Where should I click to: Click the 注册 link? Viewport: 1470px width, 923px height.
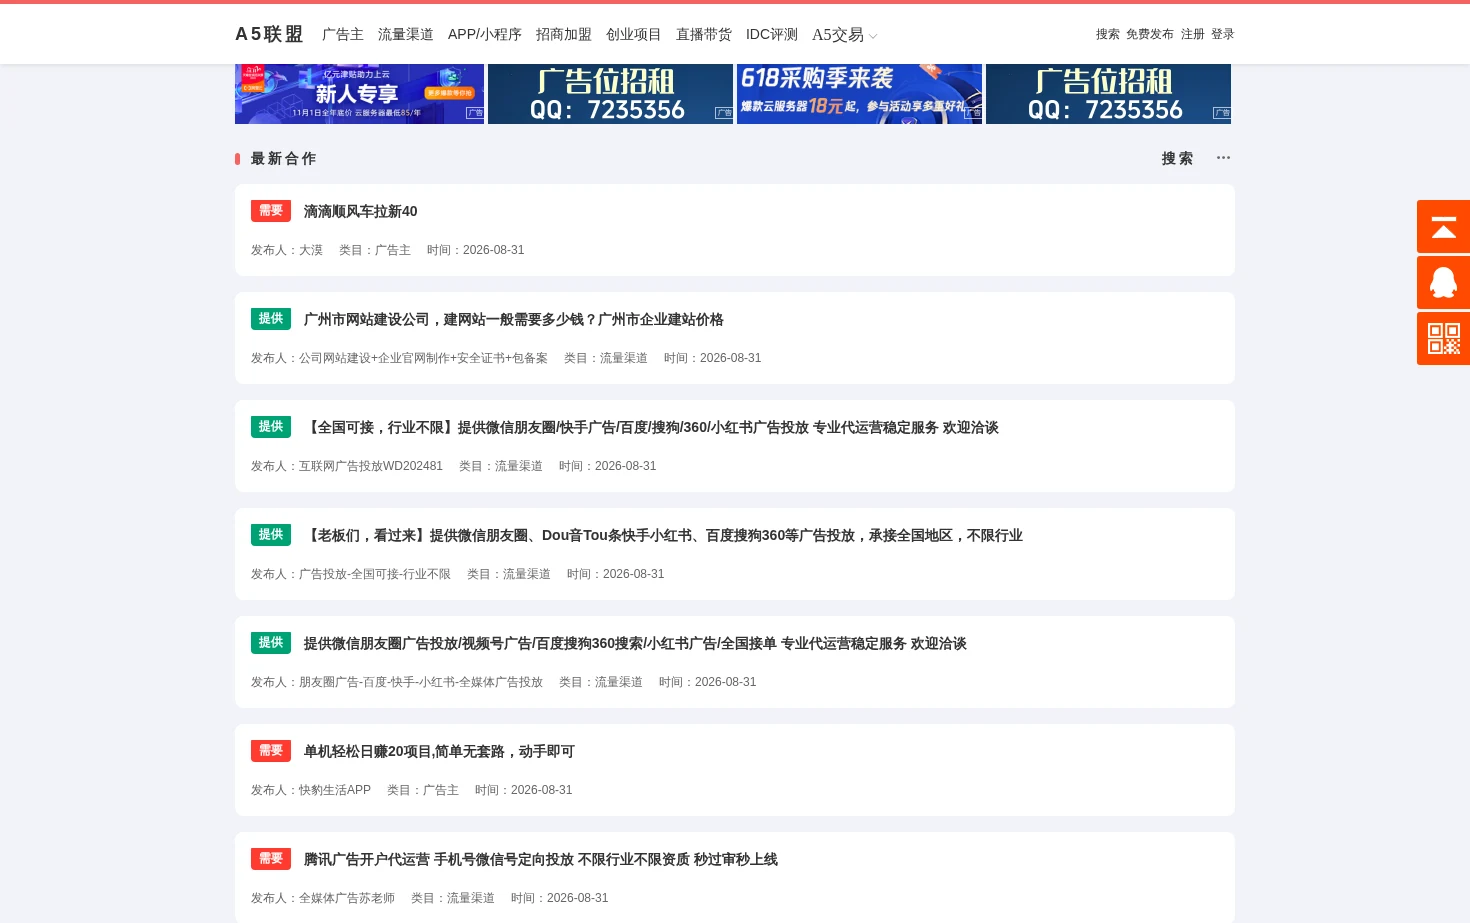click(x=1193, y=34)
